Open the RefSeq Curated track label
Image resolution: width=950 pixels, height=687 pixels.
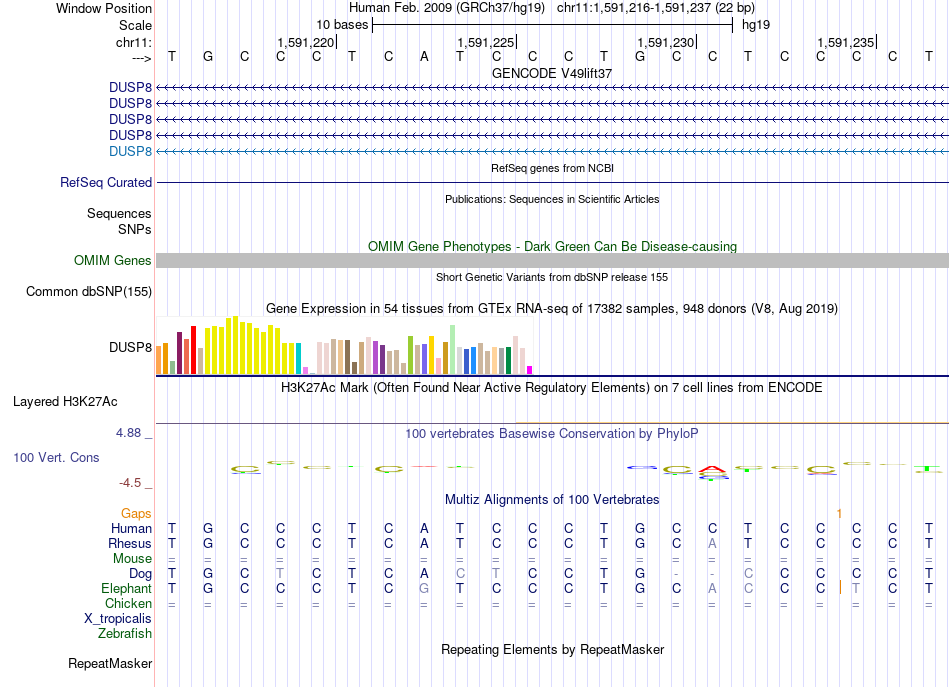click(x=106, y=182)
